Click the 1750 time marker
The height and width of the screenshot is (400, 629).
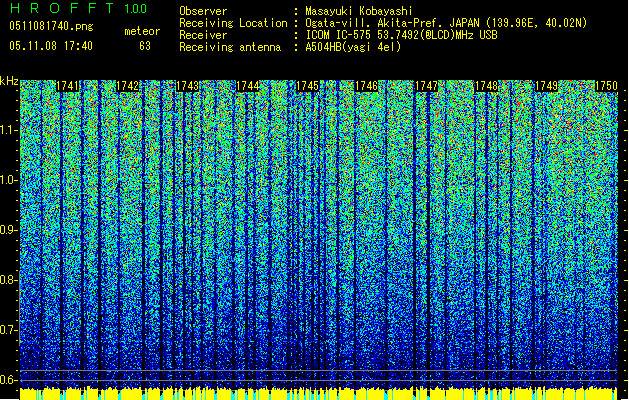coord(606,87)
